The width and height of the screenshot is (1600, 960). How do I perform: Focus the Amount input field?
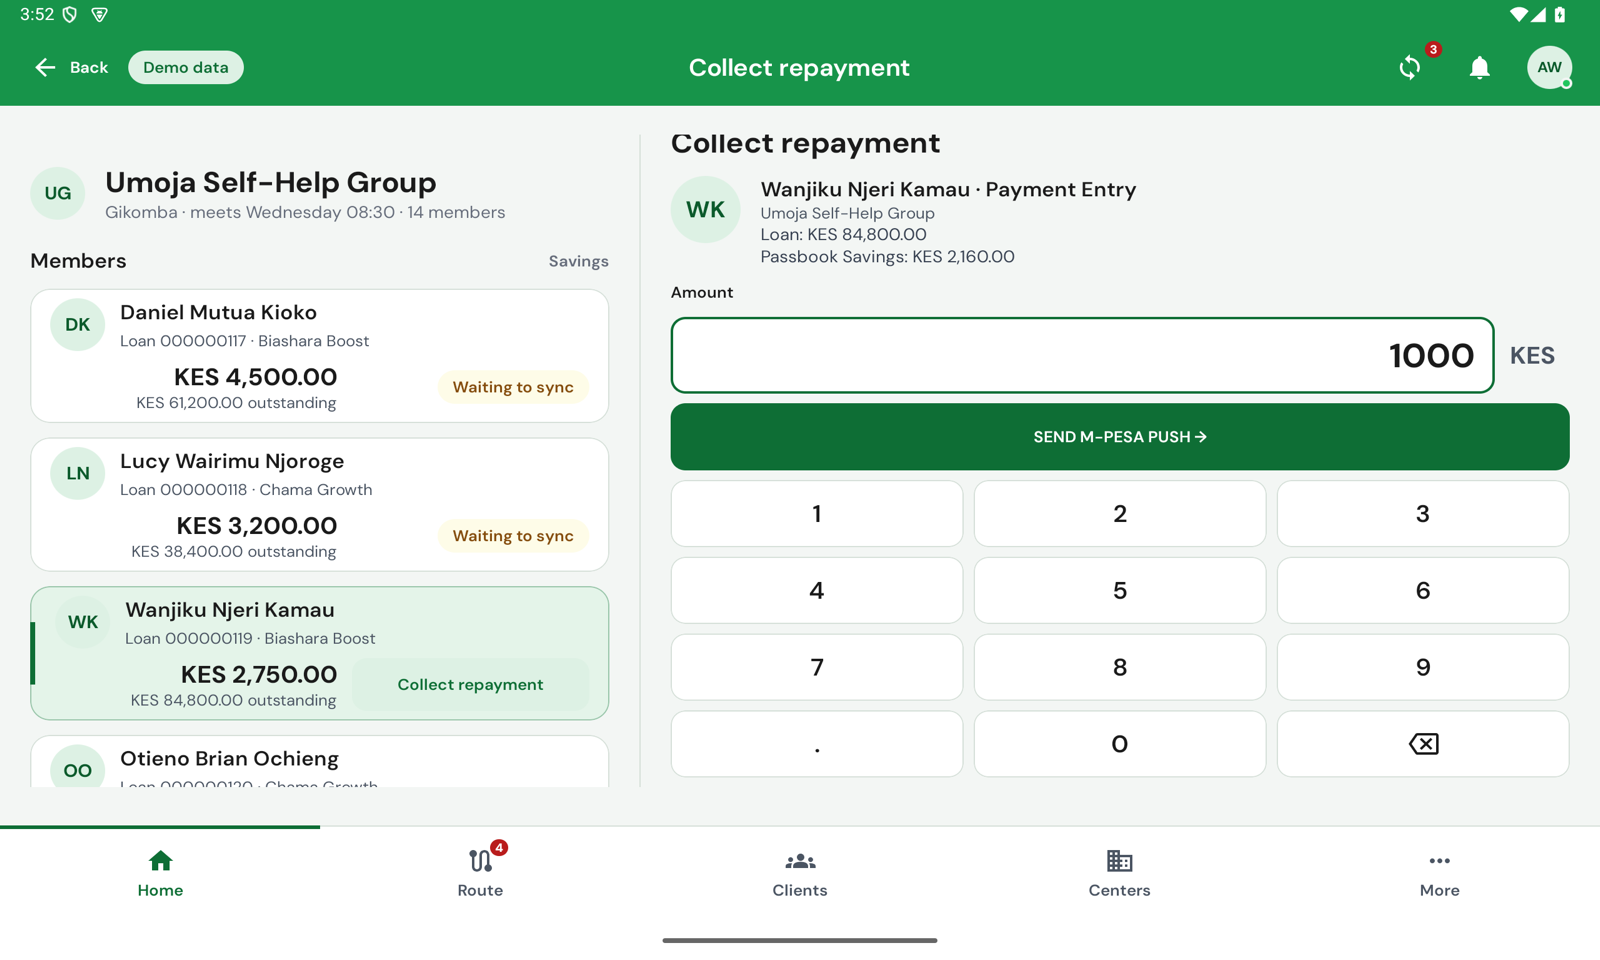pyautogui.click(x=1082, y=355)
